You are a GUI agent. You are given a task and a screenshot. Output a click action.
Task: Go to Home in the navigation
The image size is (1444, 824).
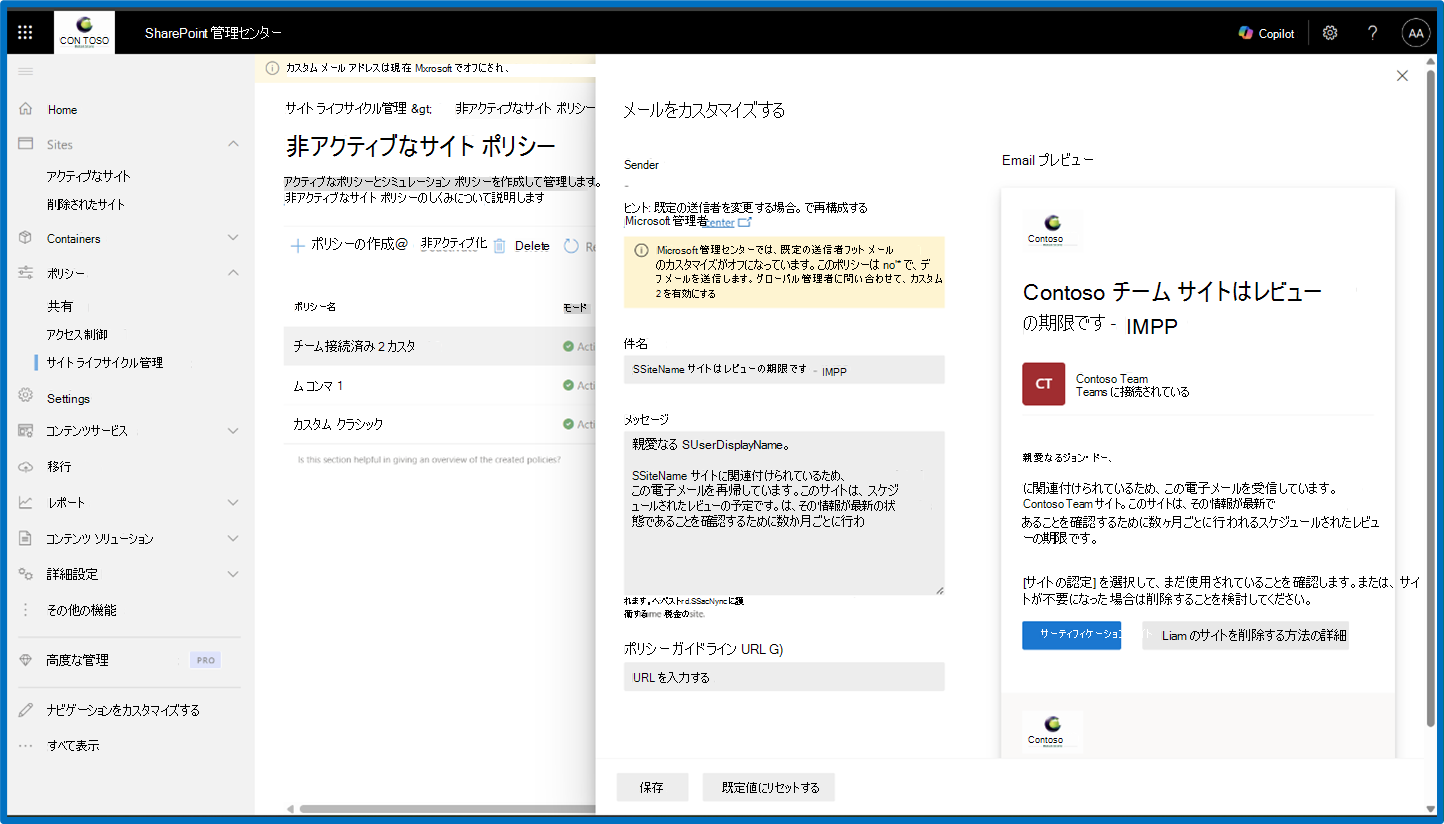[62, 110]
